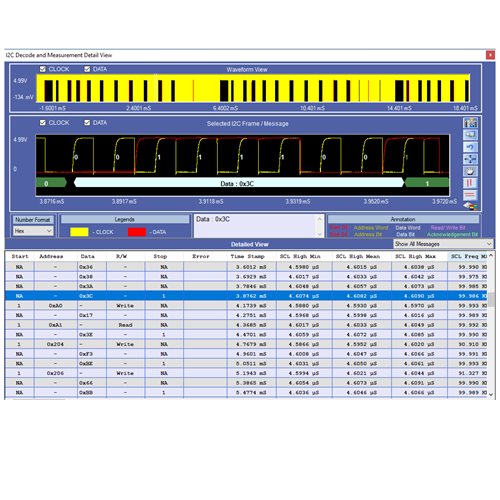Enable the horizontal cursors icon
The width and height of the screenshot is (500, 500).
coord(470,195)
